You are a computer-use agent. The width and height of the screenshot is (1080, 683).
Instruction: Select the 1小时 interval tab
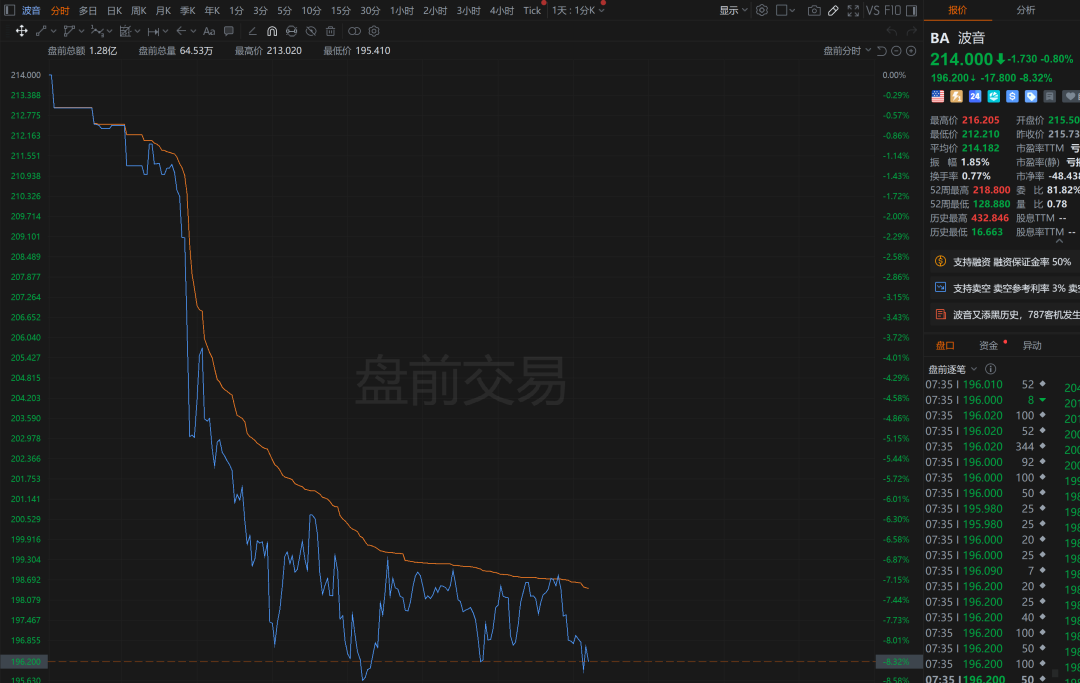pyautogui.click(x=402, y=10)
